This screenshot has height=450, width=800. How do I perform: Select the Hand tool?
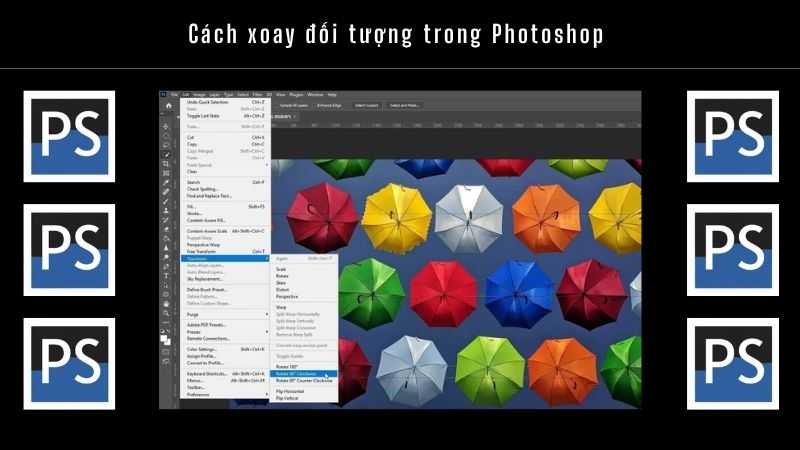166,304
